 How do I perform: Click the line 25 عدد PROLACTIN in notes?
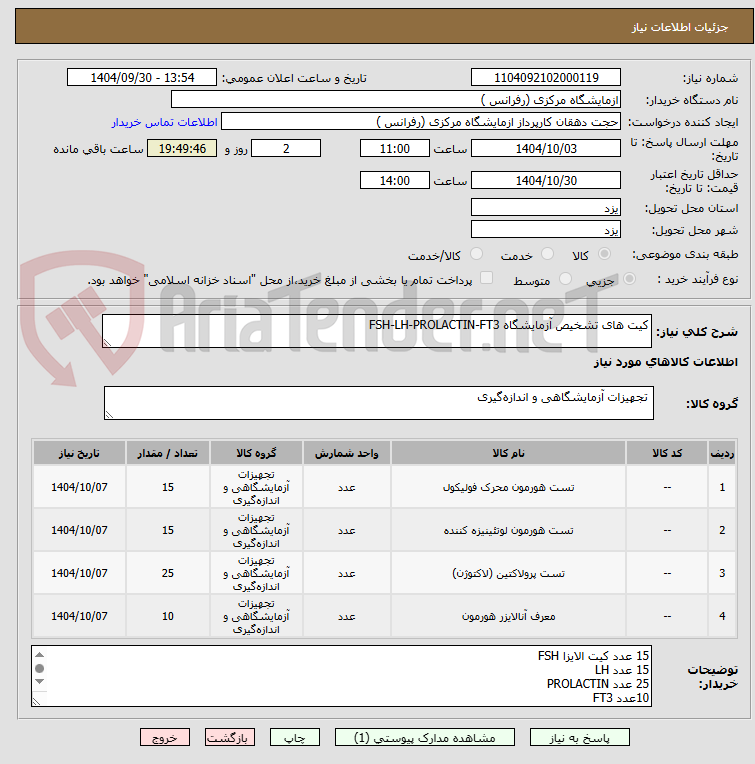point(598,684)
